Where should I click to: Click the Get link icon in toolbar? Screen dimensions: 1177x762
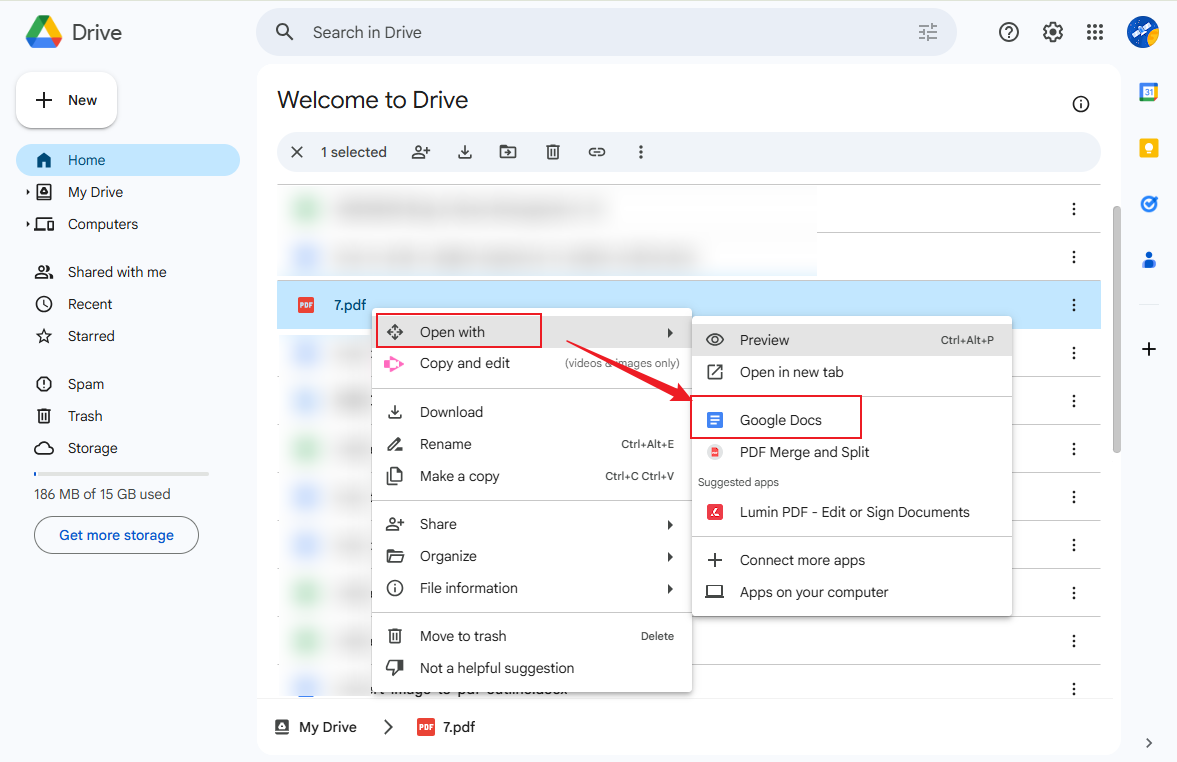[597, 152]
